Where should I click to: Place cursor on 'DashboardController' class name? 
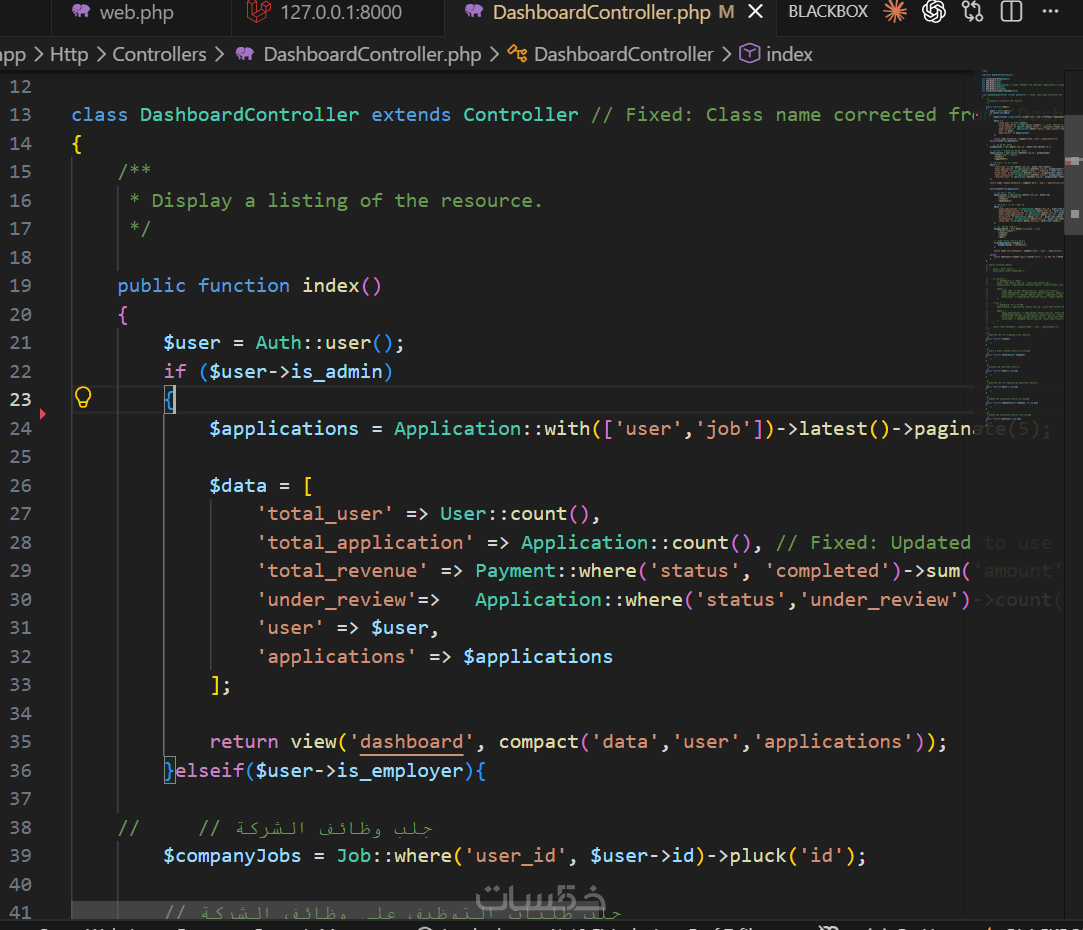click(249, 115)
